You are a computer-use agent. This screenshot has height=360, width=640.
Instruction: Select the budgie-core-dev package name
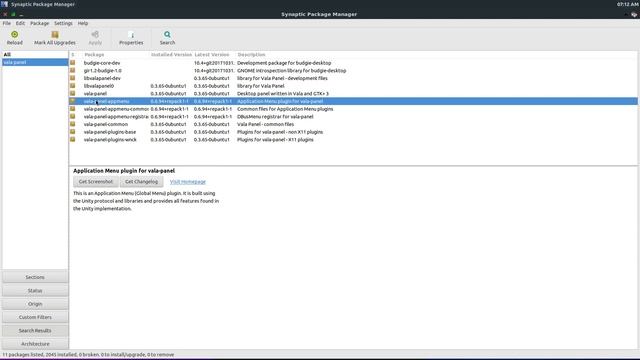pyautogui.click(x=102, y=63)
